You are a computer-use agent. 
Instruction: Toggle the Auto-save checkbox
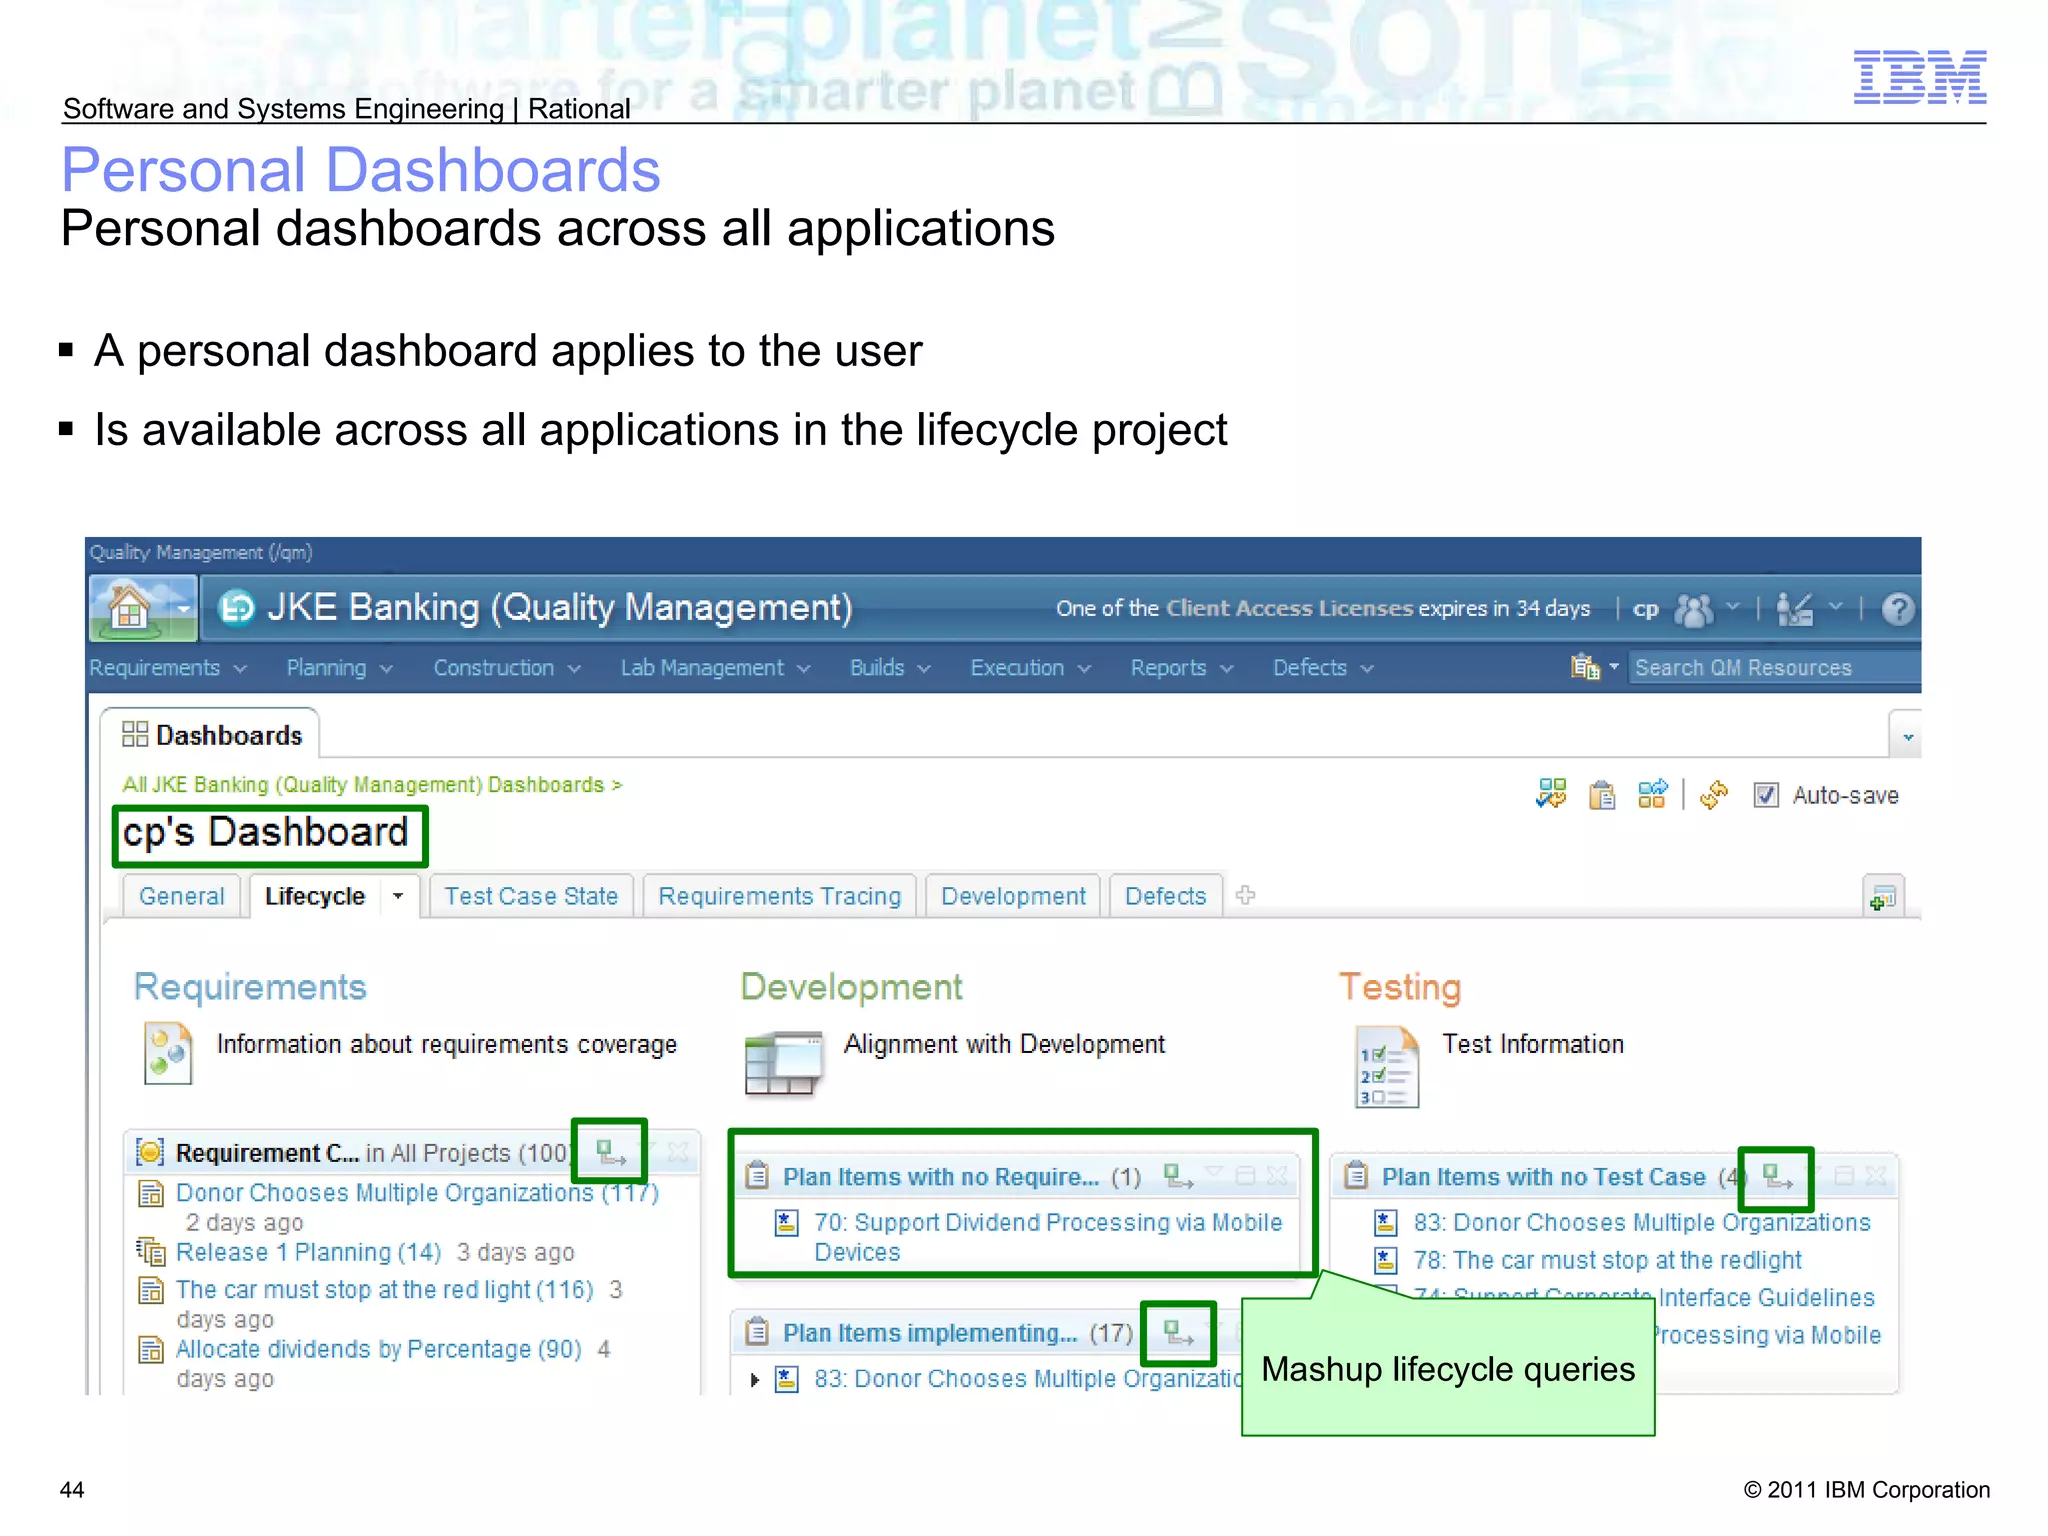1766,795
